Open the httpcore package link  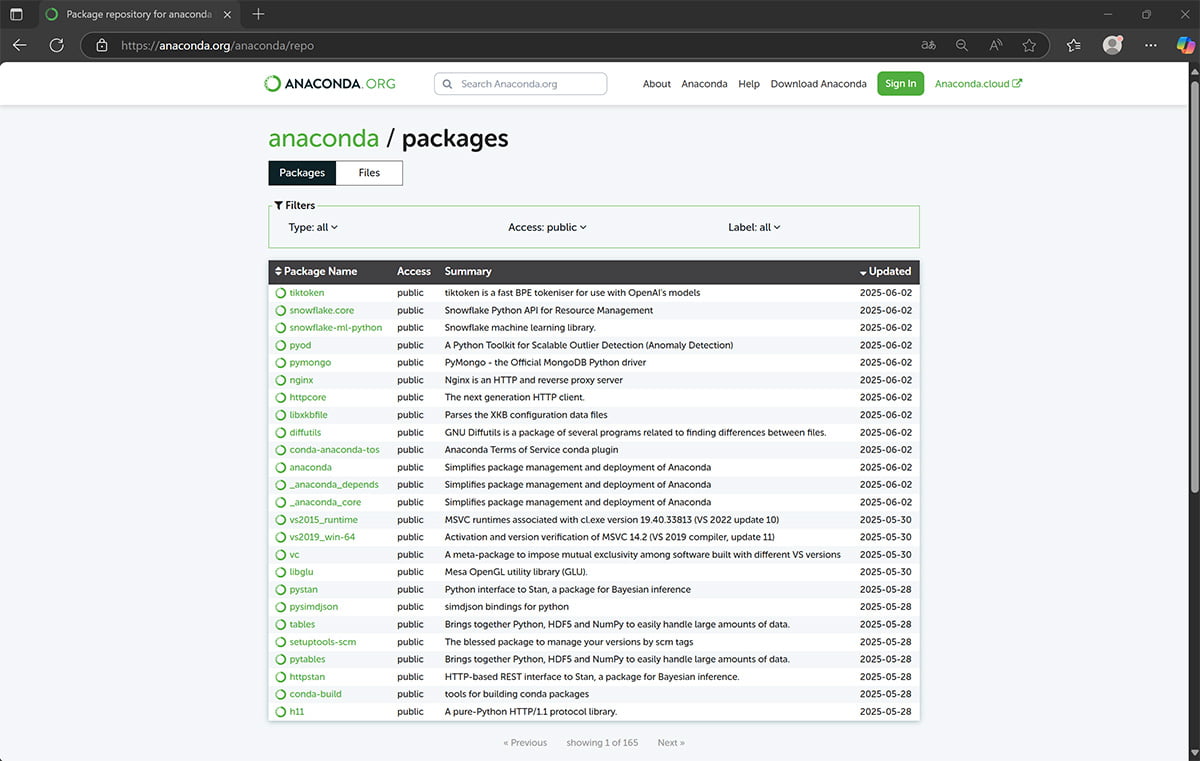coord(308,397)
